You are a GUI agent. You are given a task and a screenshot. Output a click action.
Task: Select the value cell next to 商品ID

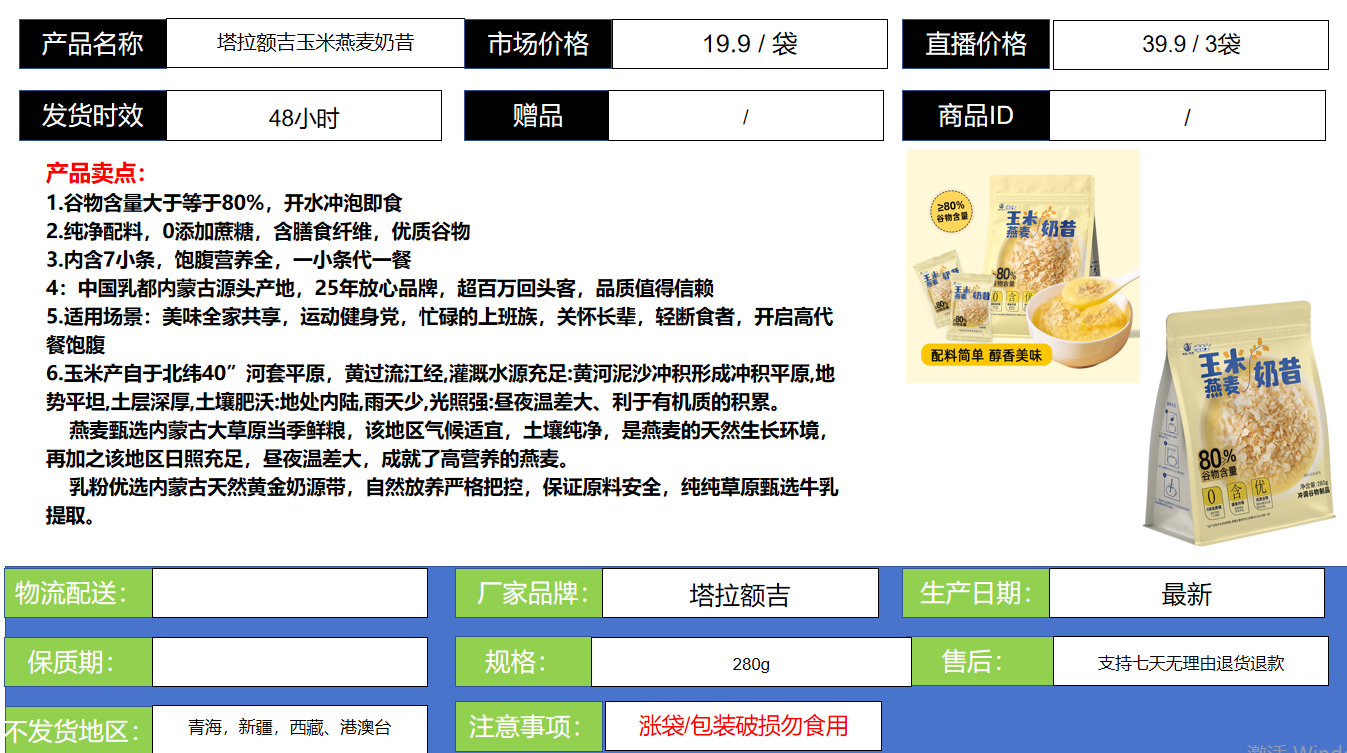[1187, 116]
